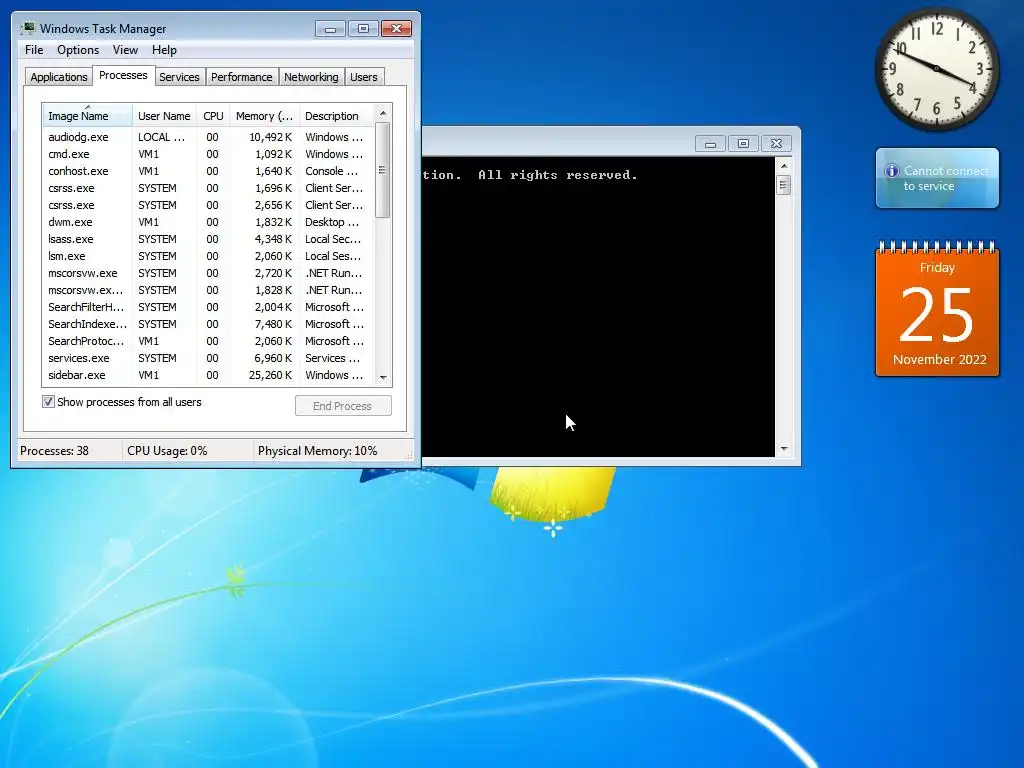
Task: Go to the Networking tab
Action: (x=311, y=77)
